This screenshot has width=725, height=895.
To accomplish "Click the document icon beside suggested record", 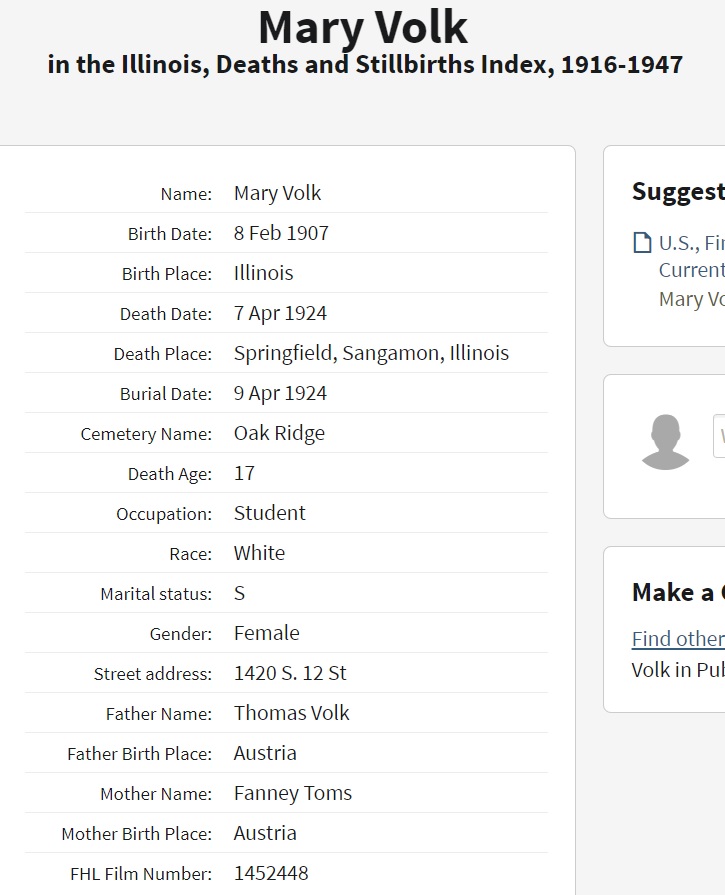I will coord(642,243).
